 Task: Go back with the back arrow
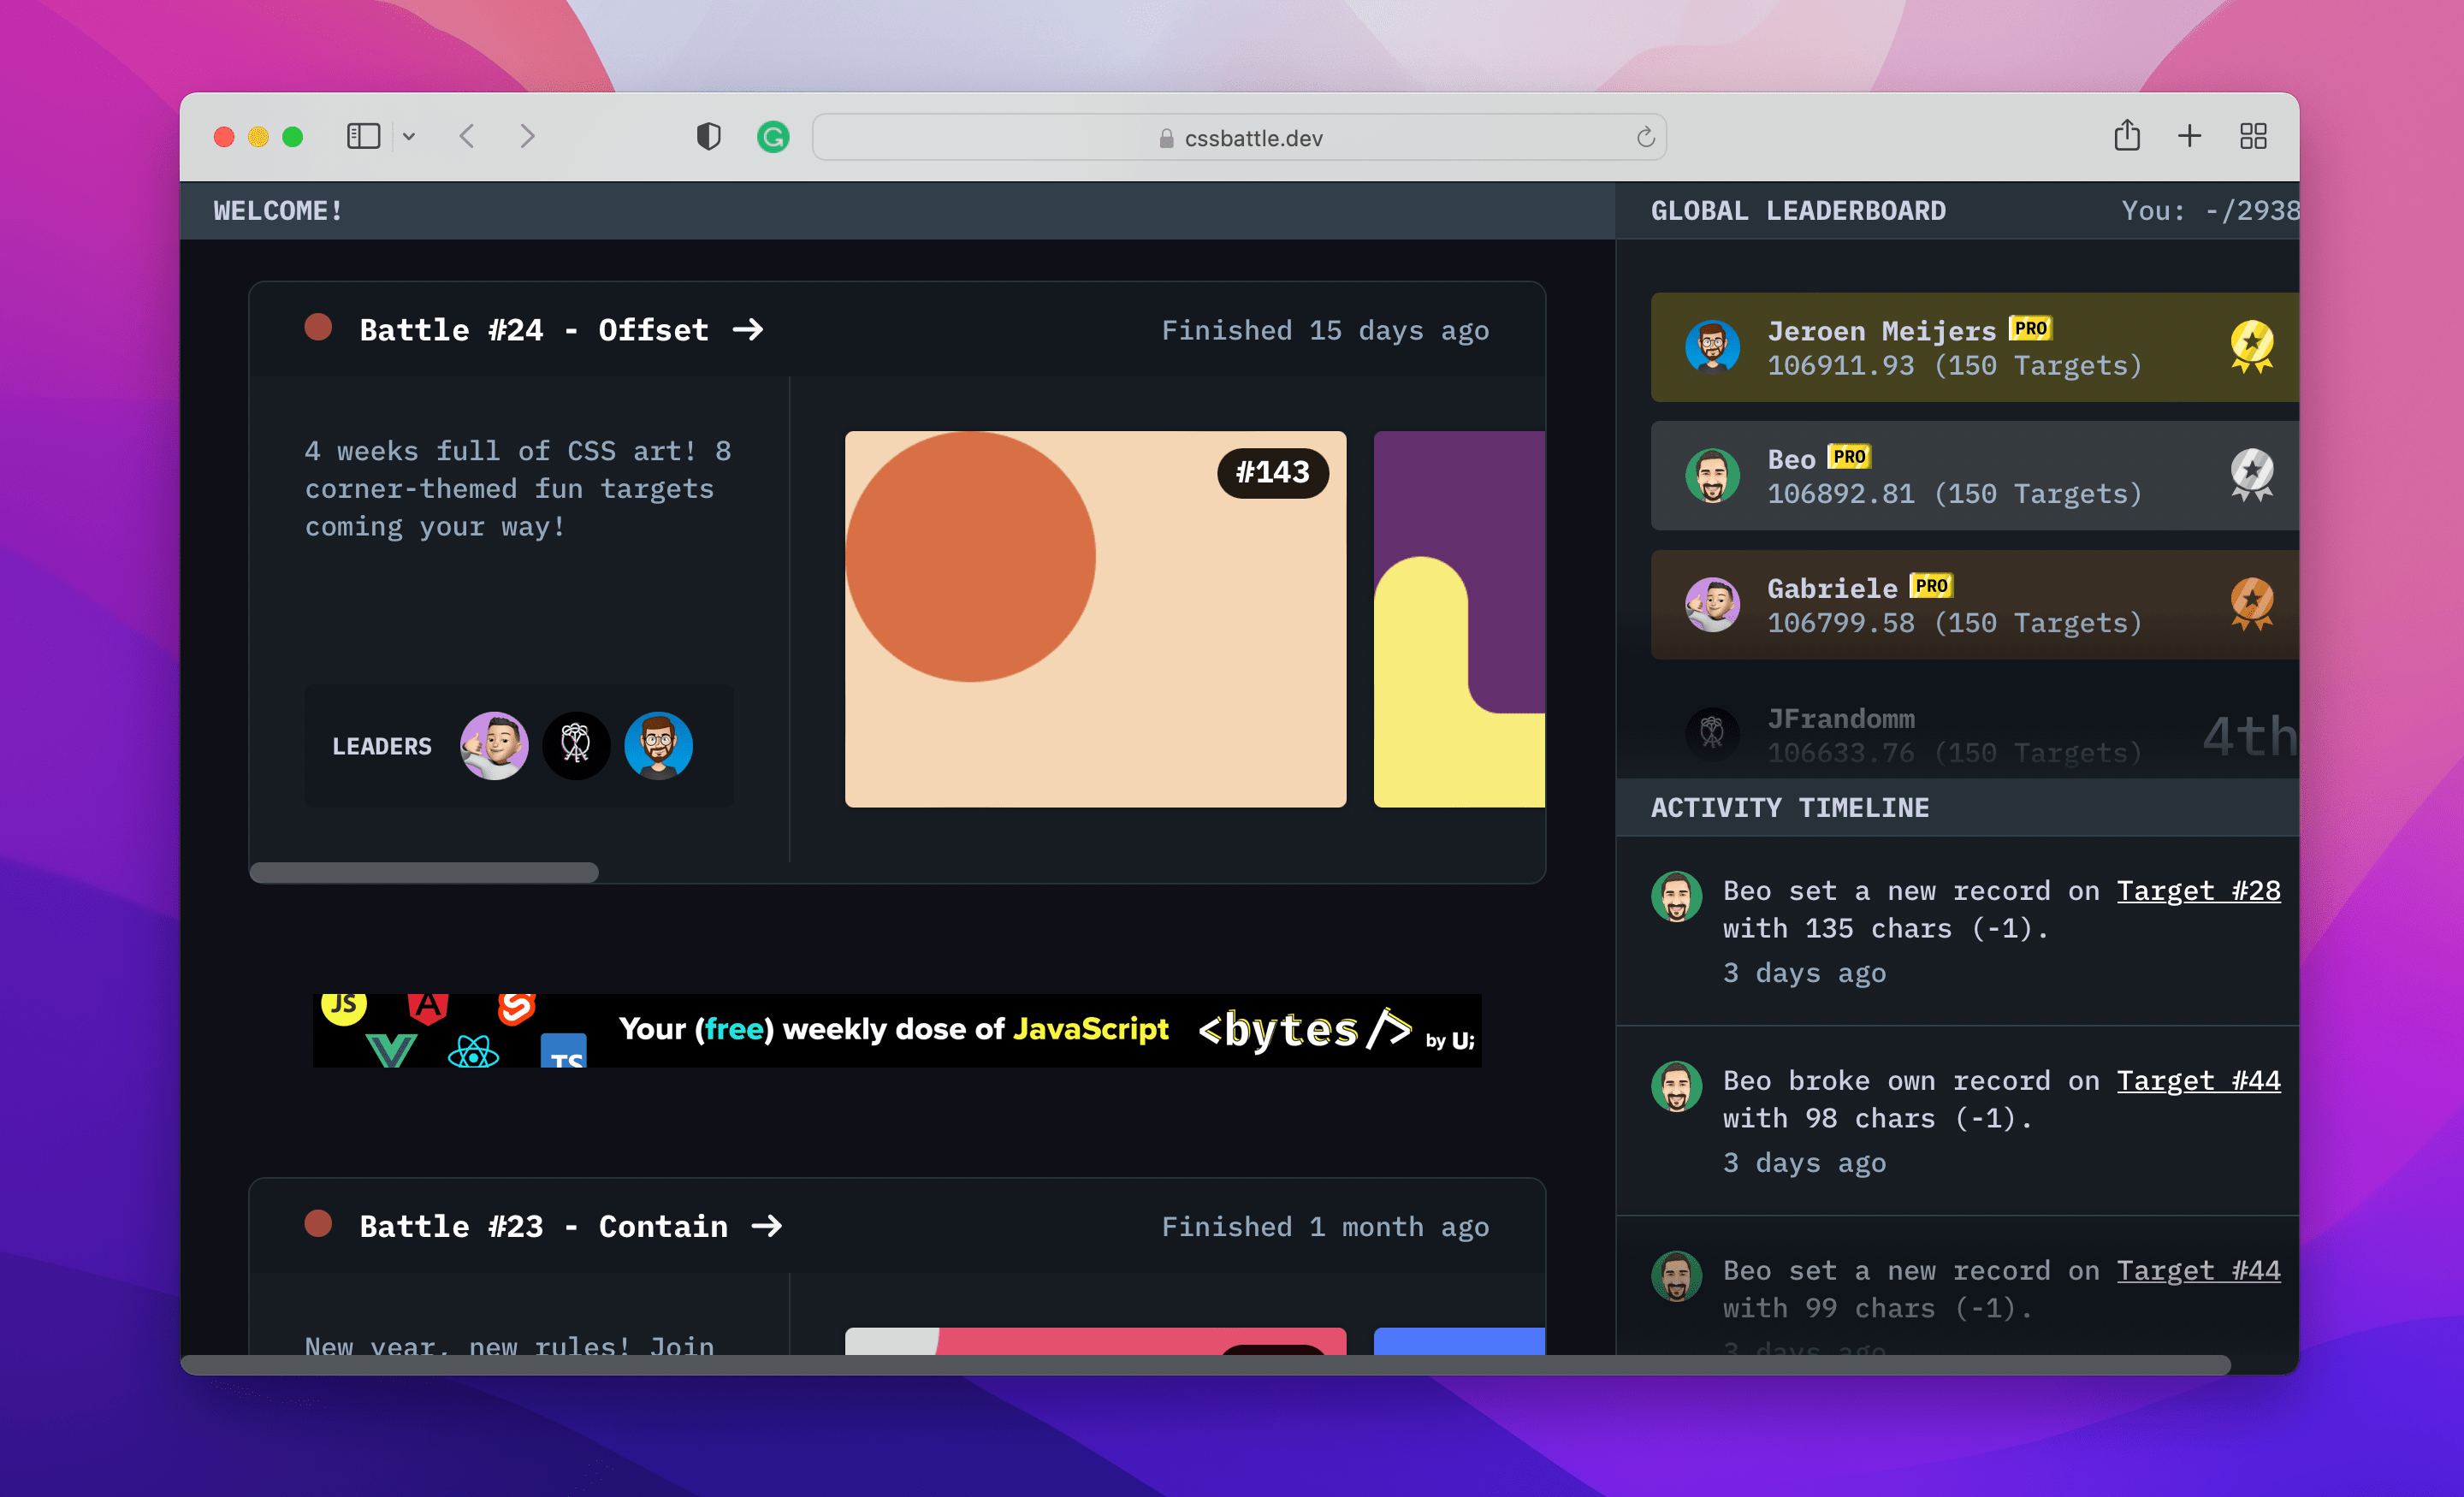click(x=467, y=136)
